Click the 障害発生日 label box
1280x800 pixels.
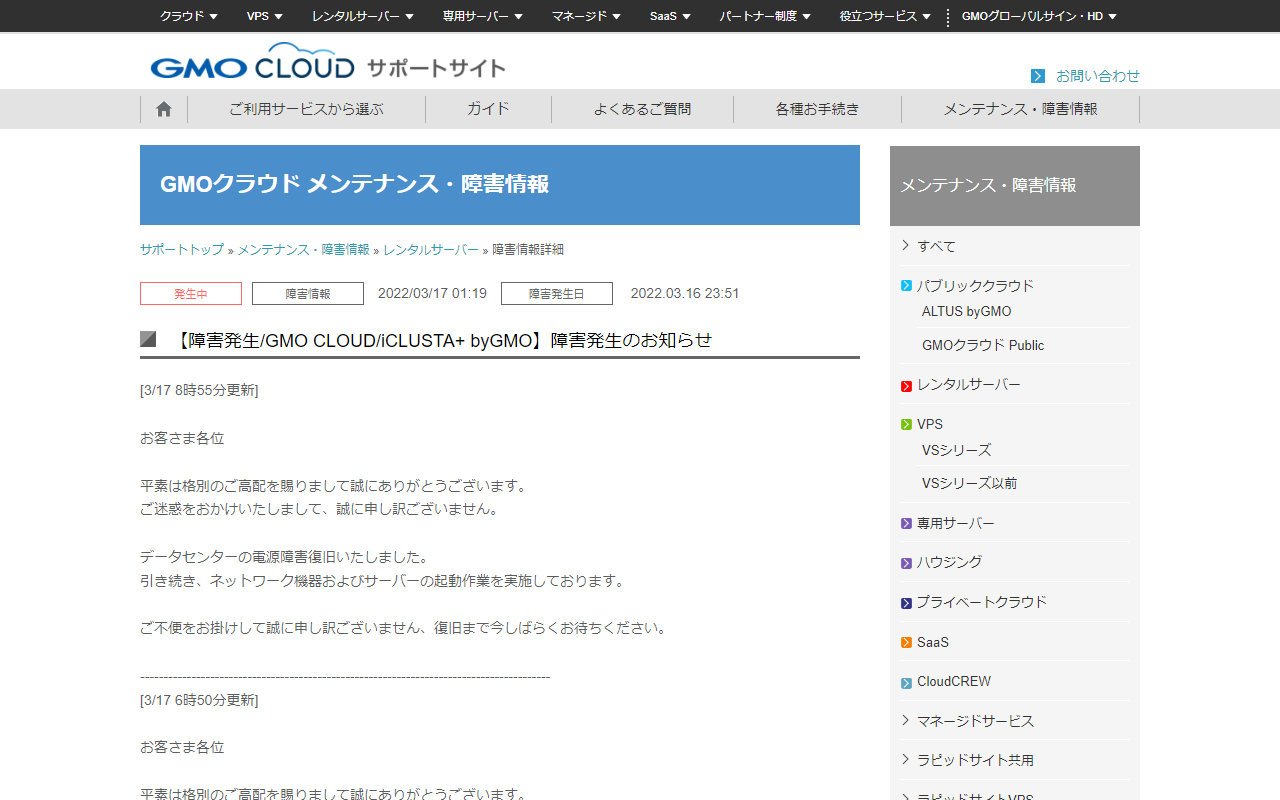point(556,293)
